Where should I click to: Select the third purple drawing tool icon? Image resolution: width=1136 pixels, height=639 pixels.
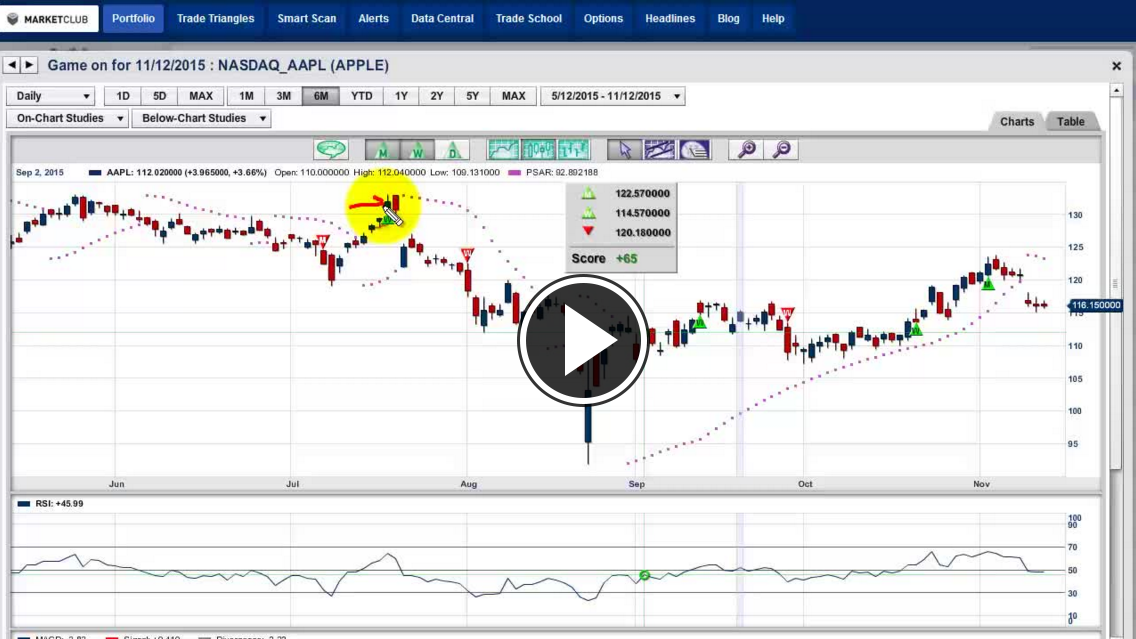694,150
